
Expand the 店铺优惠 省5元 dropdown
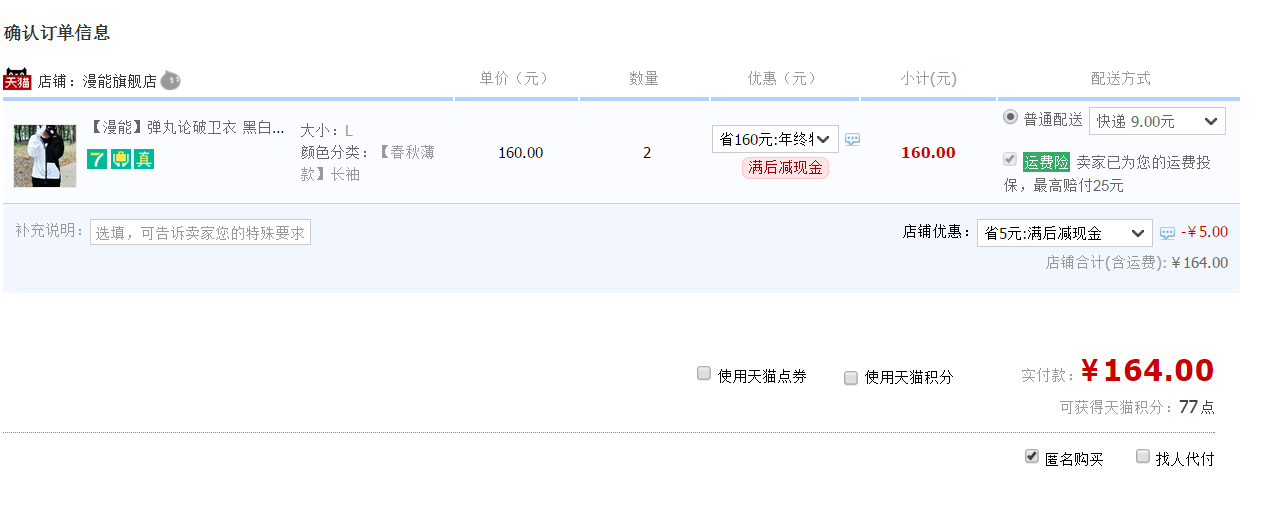tap(1064, 233)
